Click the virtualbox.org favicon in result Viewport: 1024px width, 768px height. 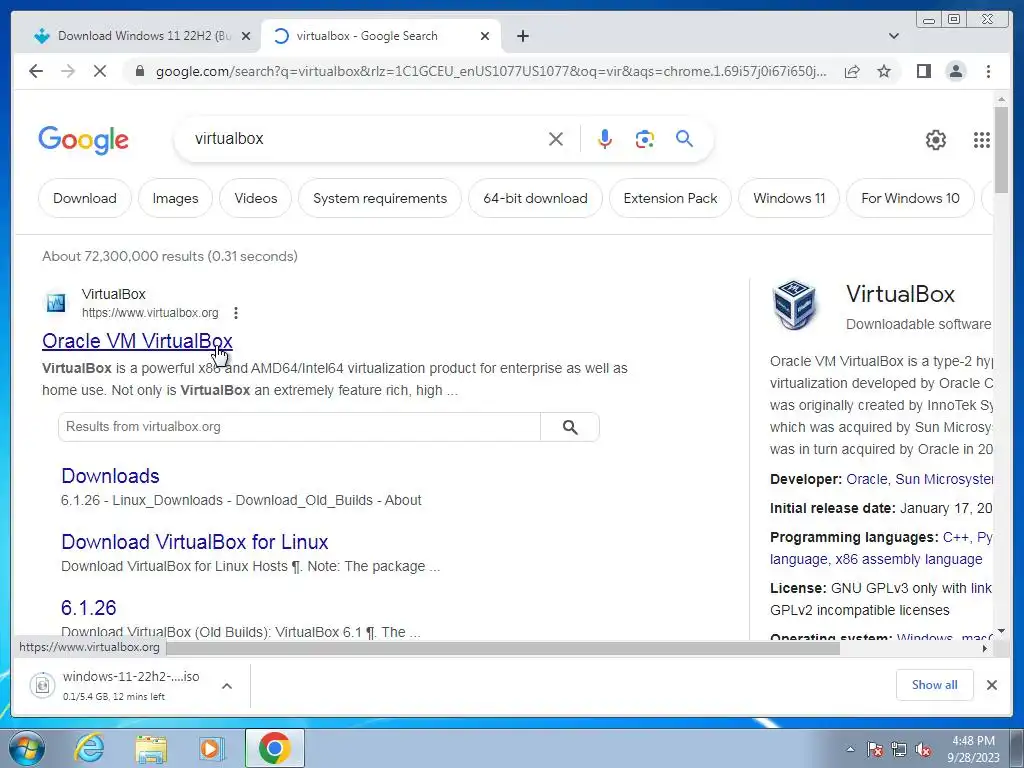pyautogui.click(x=56, y=303)
